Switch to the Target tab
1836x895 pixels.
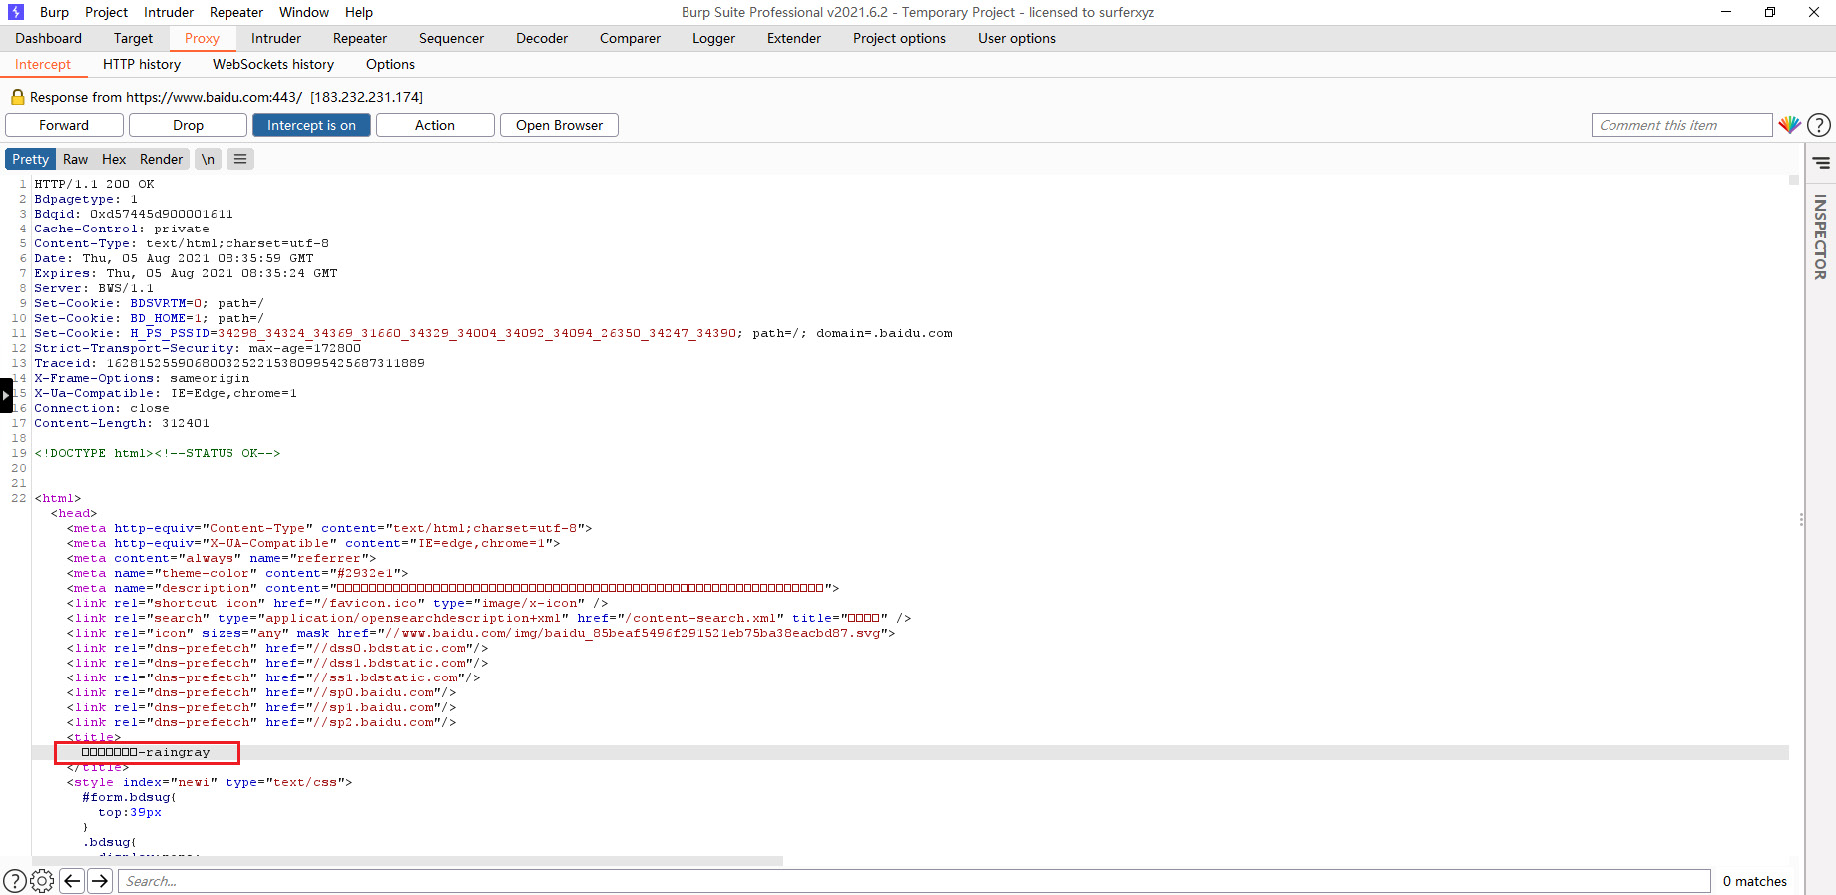click(x=133, y=38)
